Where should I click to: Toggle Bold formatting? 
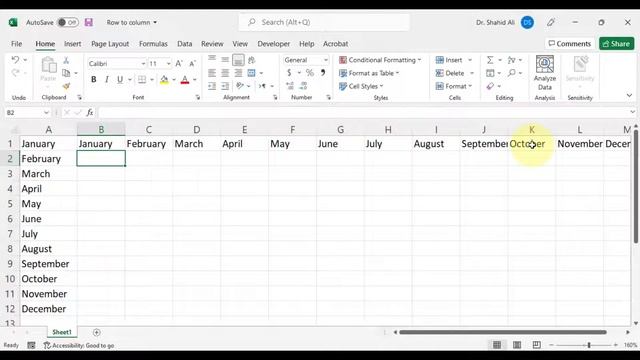pyautogui.click(x=93, y=79)
